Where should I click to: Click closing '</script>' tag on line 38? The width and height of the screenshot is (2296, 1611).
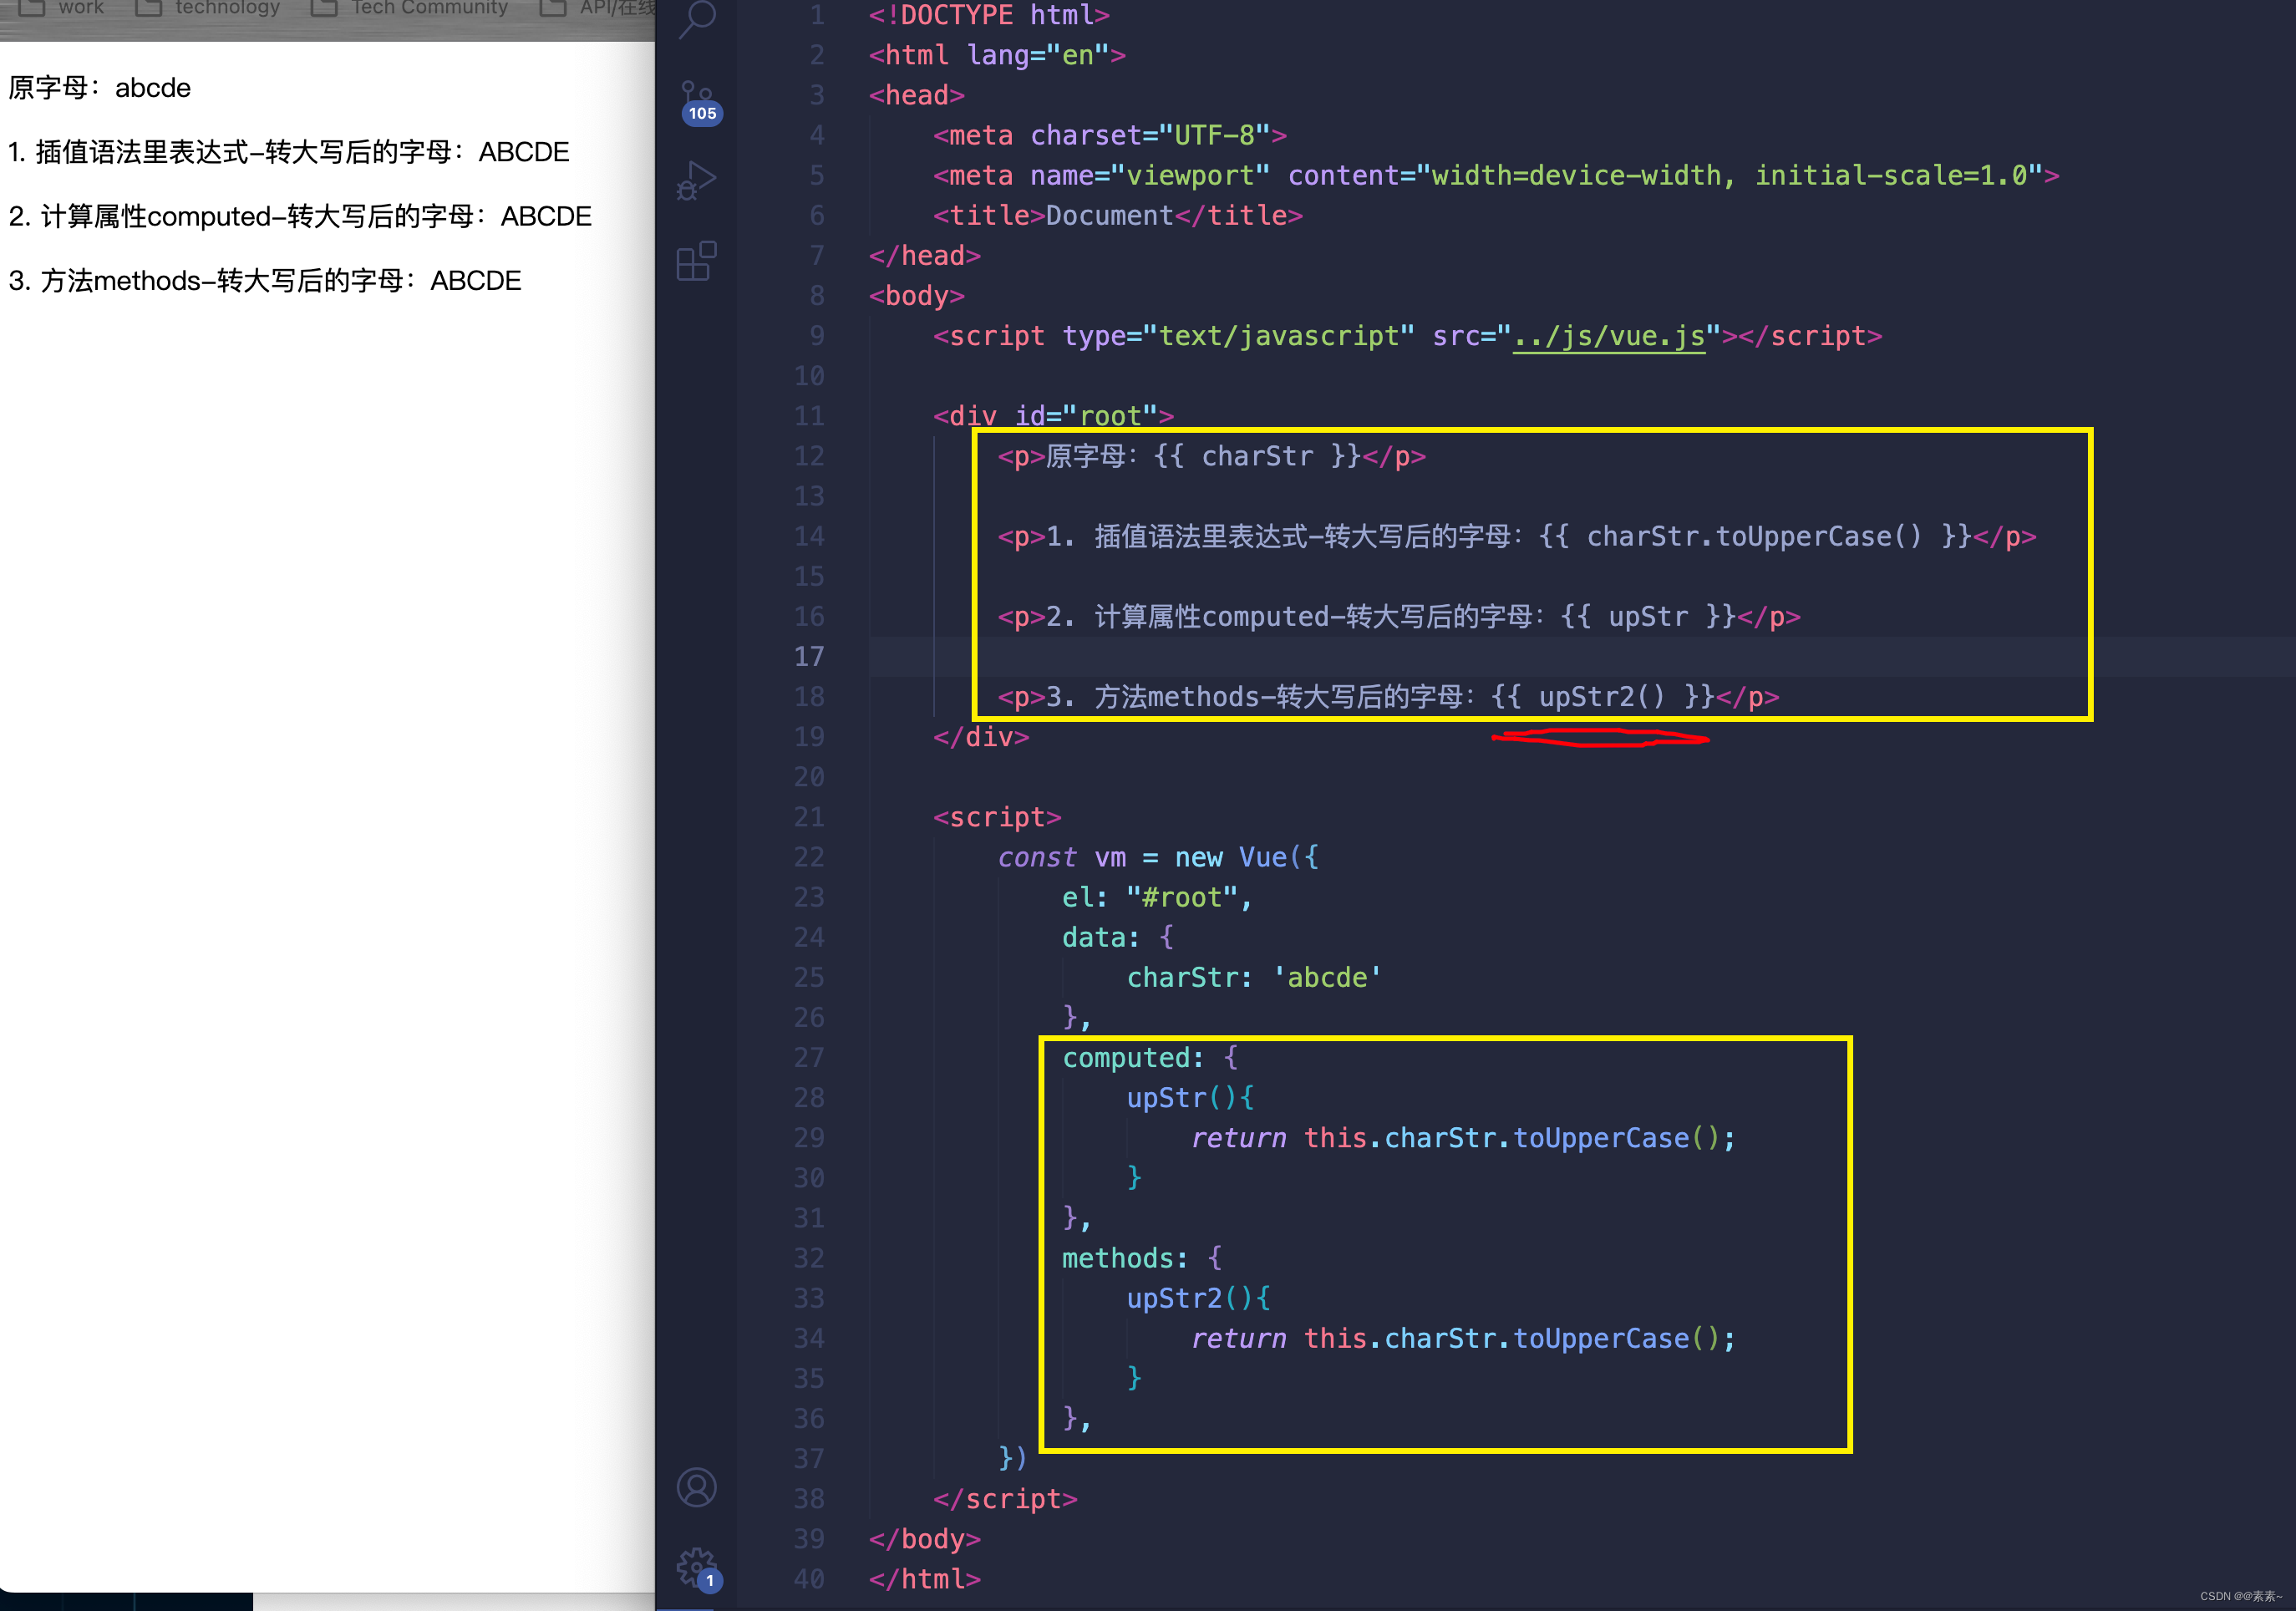click(x=1005, y=1499)
